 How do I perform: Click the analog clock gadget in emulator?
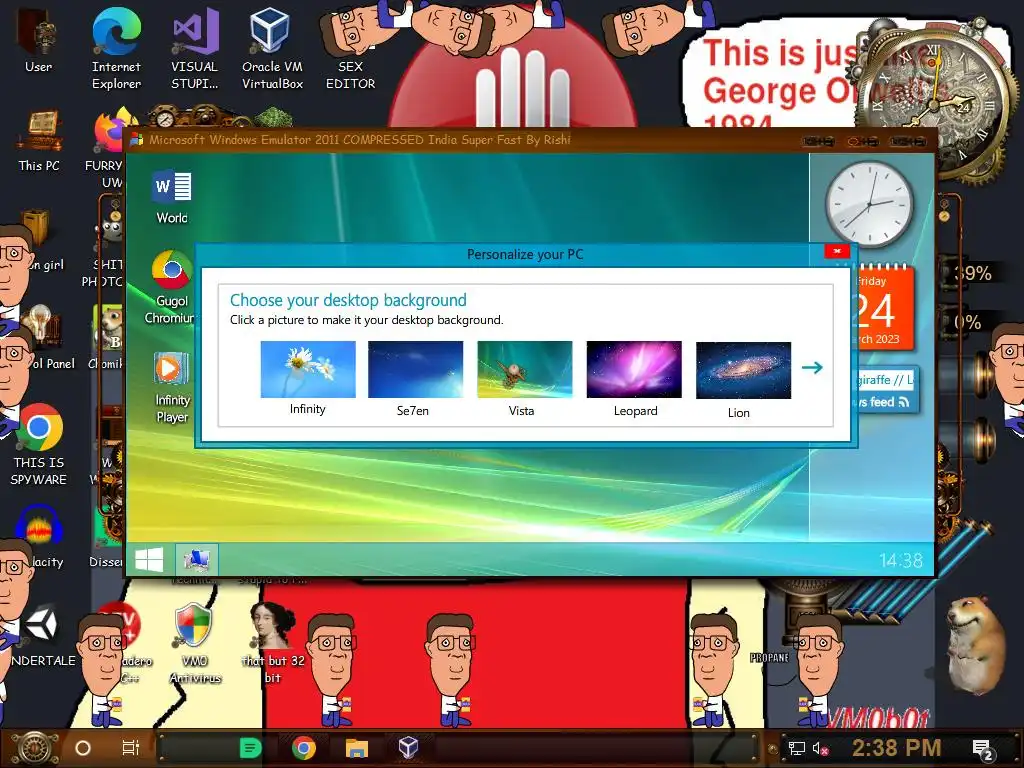coord(869,204)
